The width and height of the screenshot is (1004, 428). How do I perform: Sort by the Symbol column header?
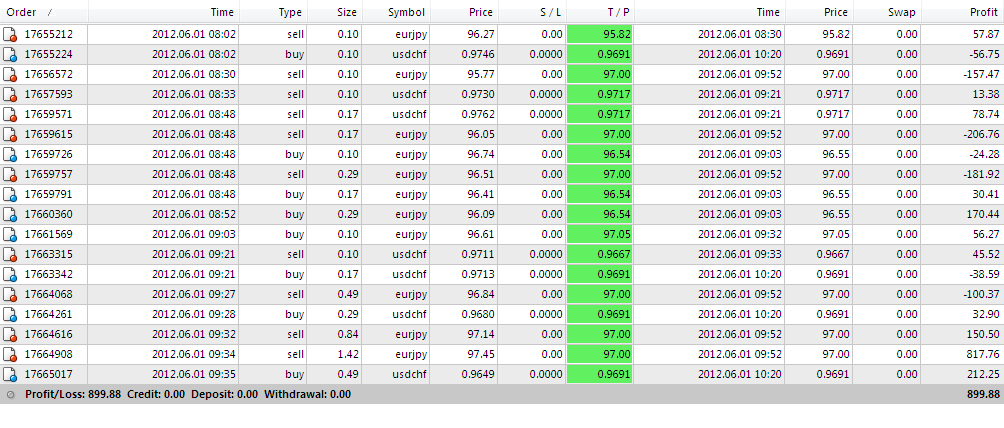(x=396, y=12)
